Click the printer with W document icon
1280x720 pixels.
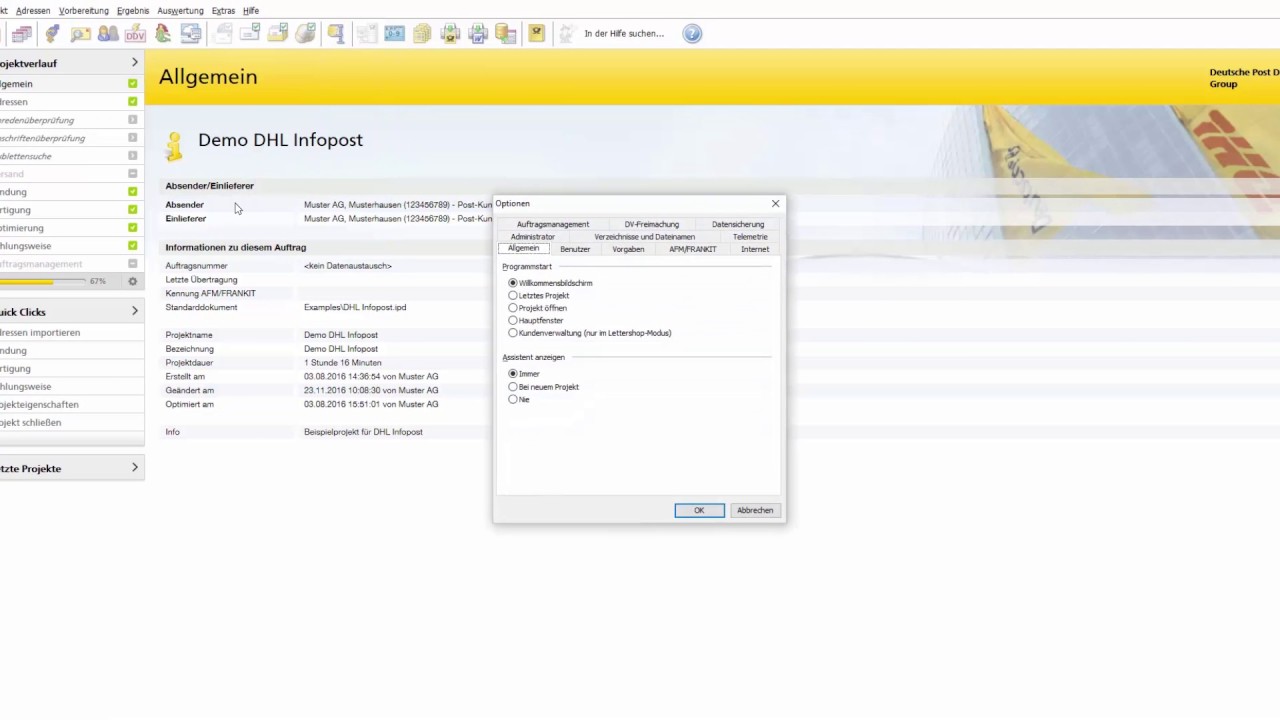[478, 34]
